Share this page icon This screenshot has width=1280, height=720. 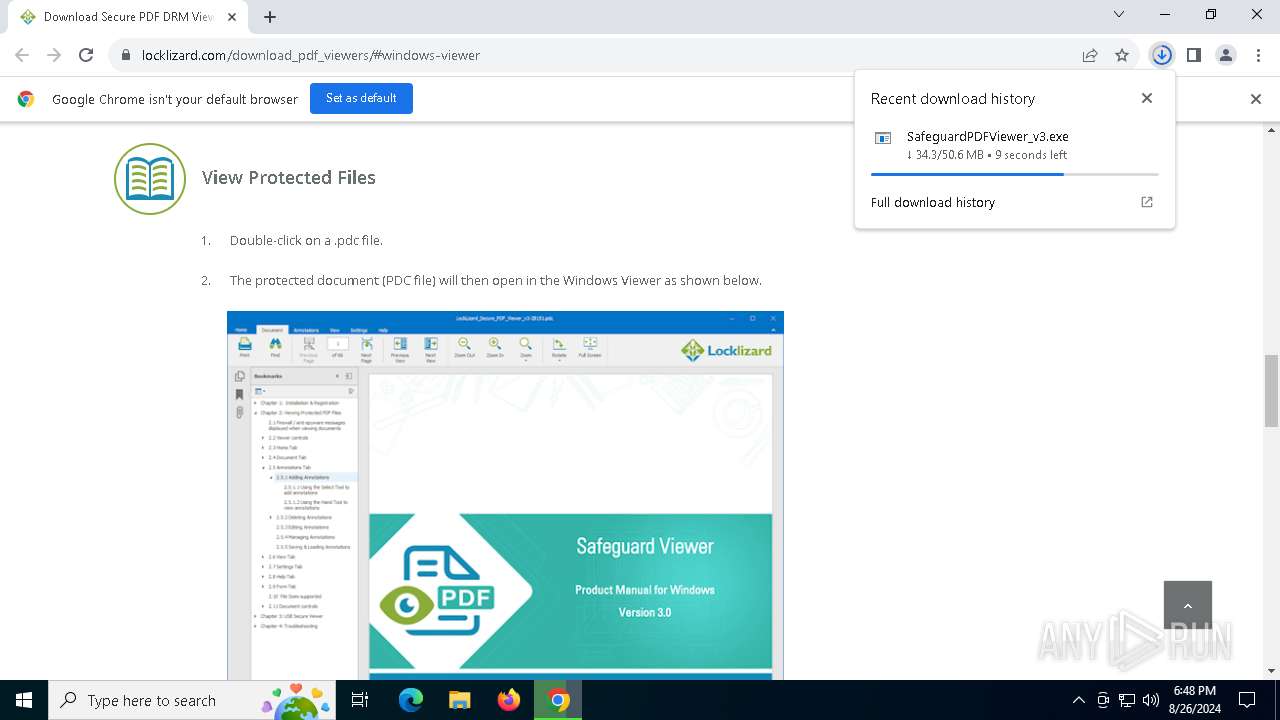pyautogui.click(x=1090, y=55)
